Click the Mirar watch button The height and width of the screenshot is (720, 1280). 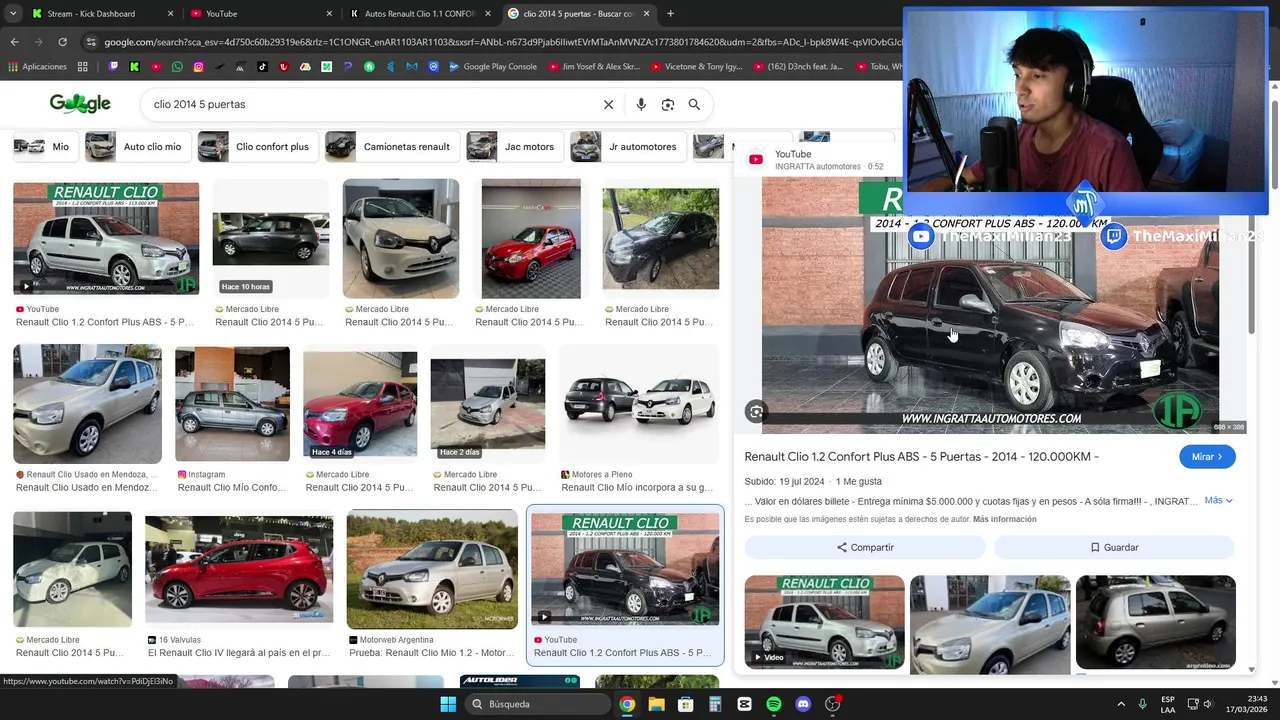click(x=1207, y=457)
